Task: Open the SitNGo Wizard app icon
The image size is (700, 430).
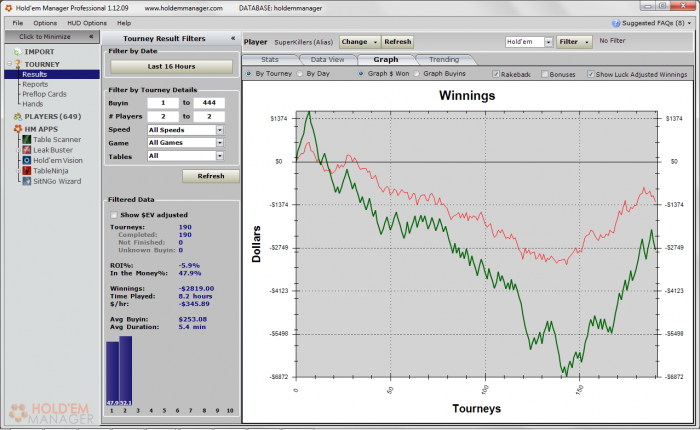Action: click(x=26, y=182)
